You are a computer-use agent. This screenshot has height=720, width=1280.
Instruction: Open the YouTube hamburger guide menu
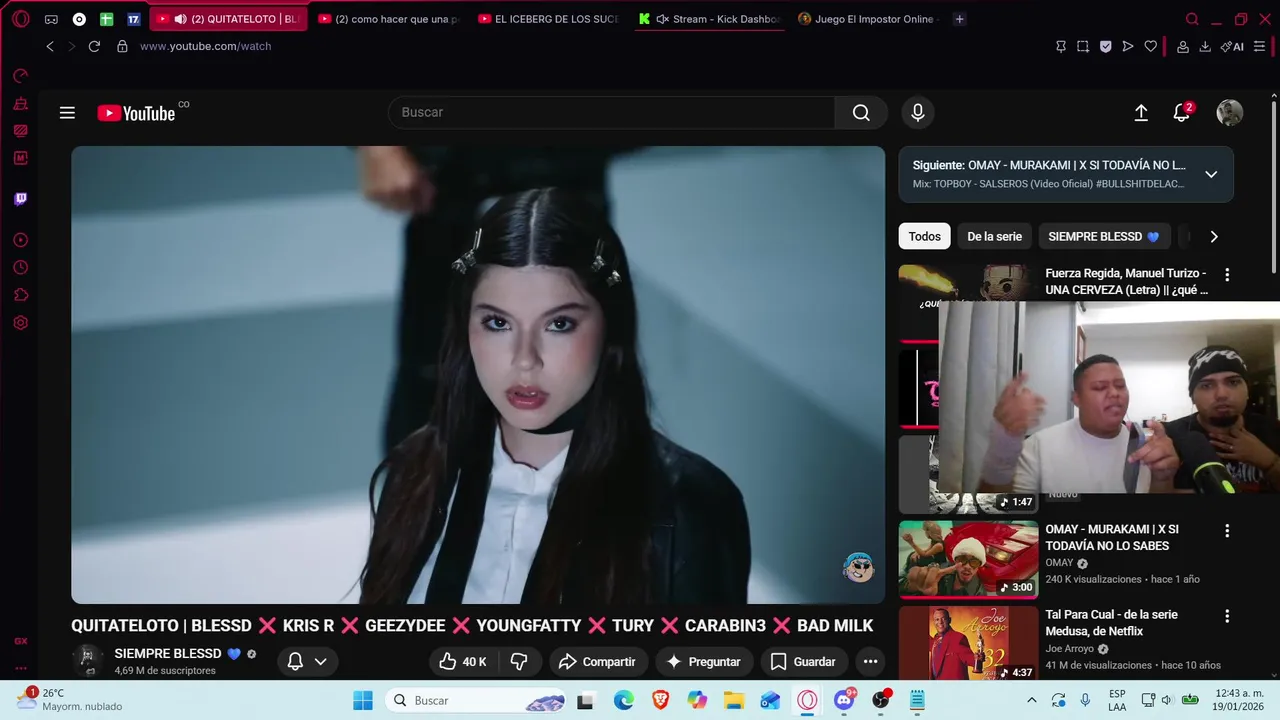point(67,113)
